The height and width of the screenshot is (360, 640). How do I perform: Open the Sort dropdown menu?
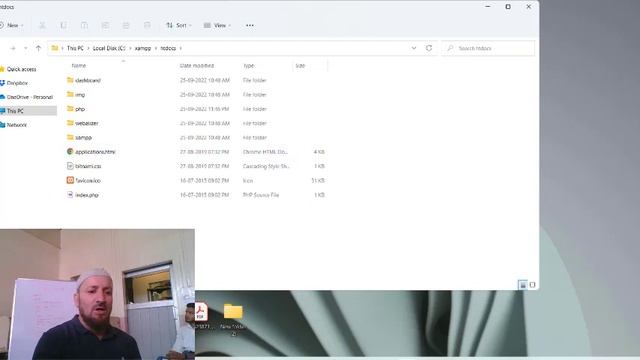tap(179, 25)
